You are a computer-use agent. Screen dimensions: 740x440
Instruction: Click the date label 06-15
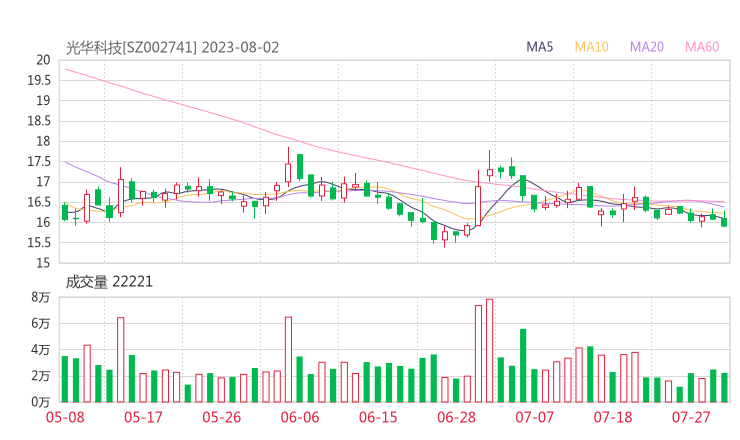coord(378,417)
